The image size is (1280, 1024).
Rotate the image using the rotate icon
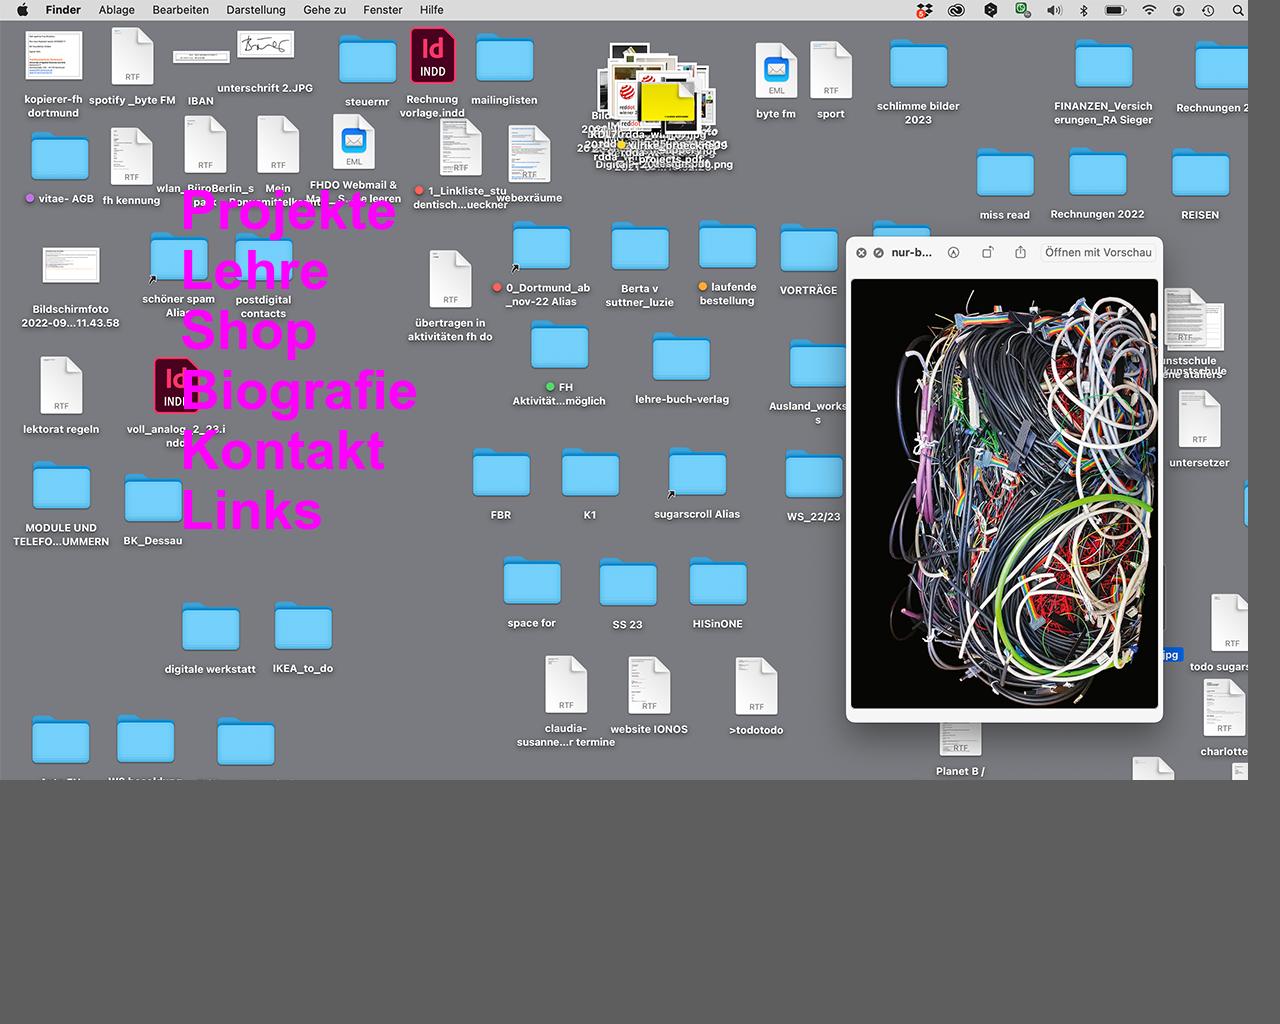click(987, 253)
